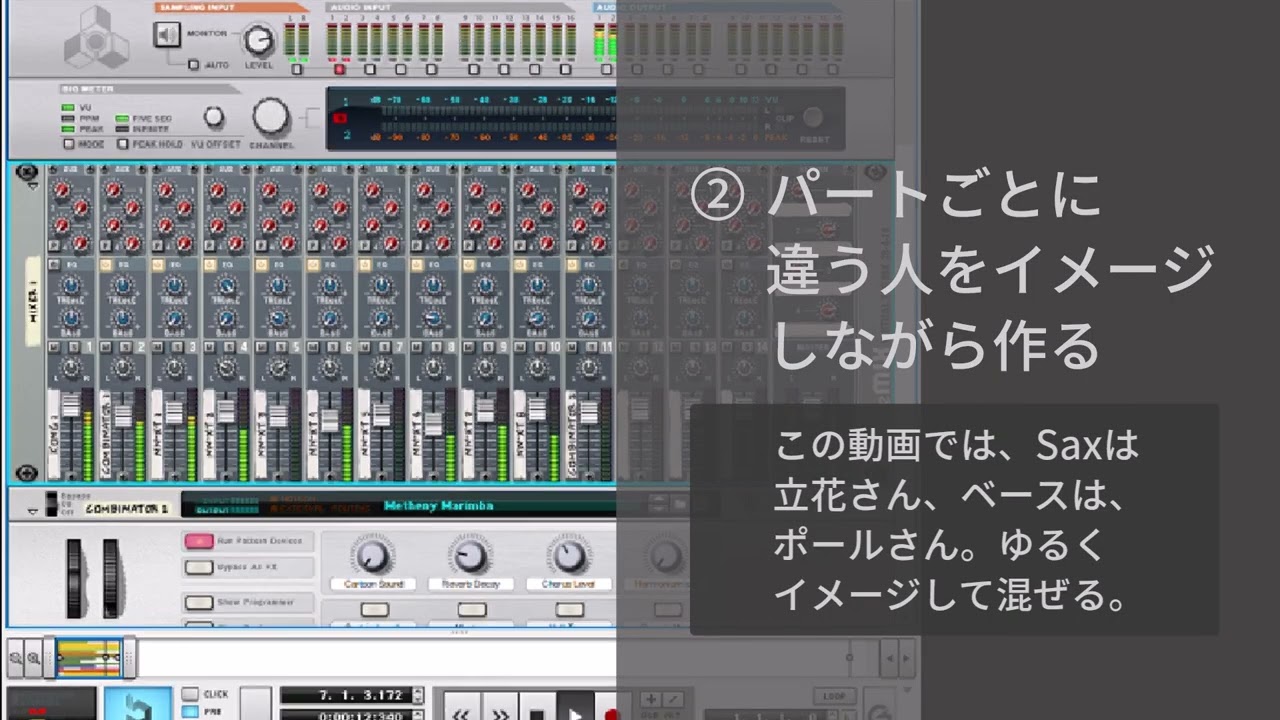Click the Treble knob on channel 2

(x=122, y=287)
